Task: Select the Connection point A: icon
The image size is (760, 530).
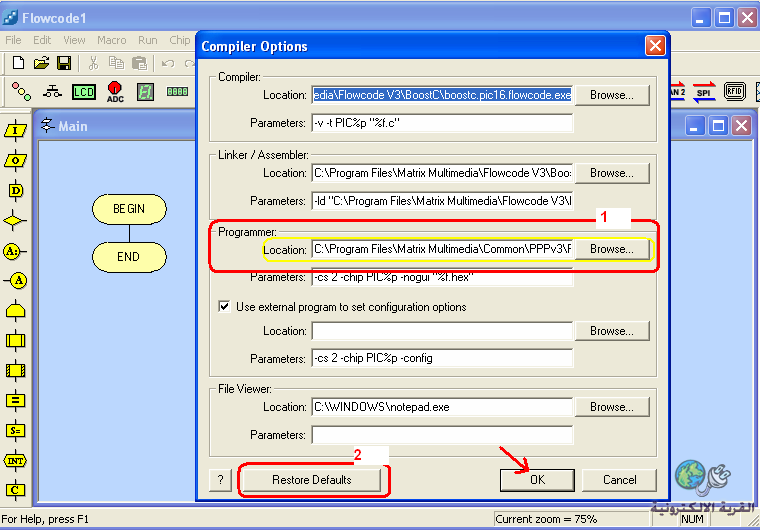Action: tap(15, 251)
